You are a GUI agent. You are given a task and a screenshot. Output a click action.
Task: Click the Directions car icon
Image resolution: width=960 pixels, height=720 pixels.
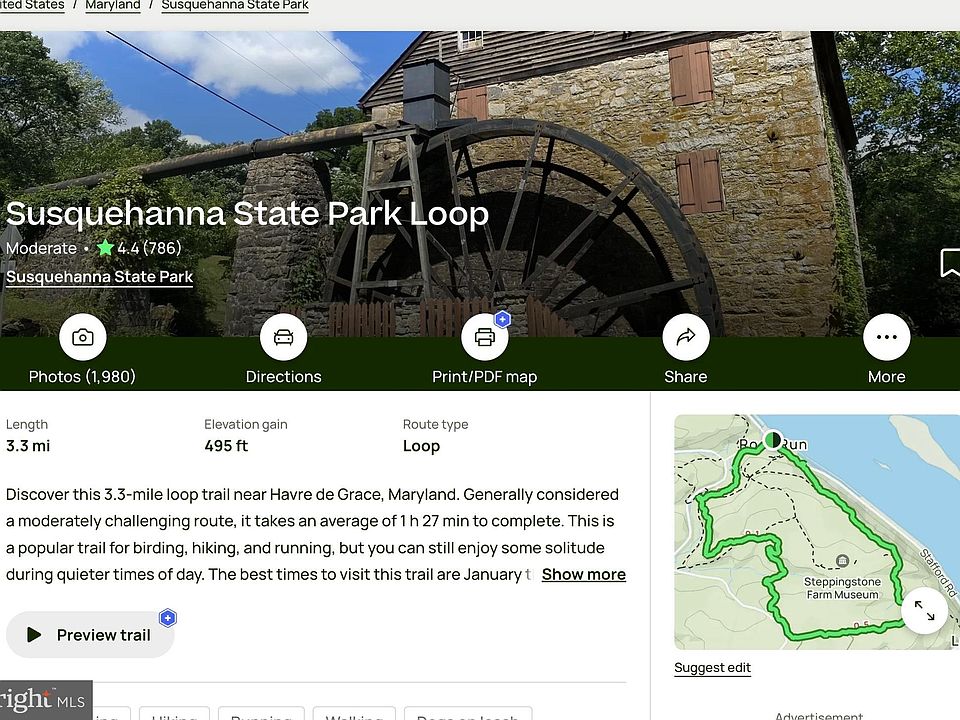coord(283,337)
